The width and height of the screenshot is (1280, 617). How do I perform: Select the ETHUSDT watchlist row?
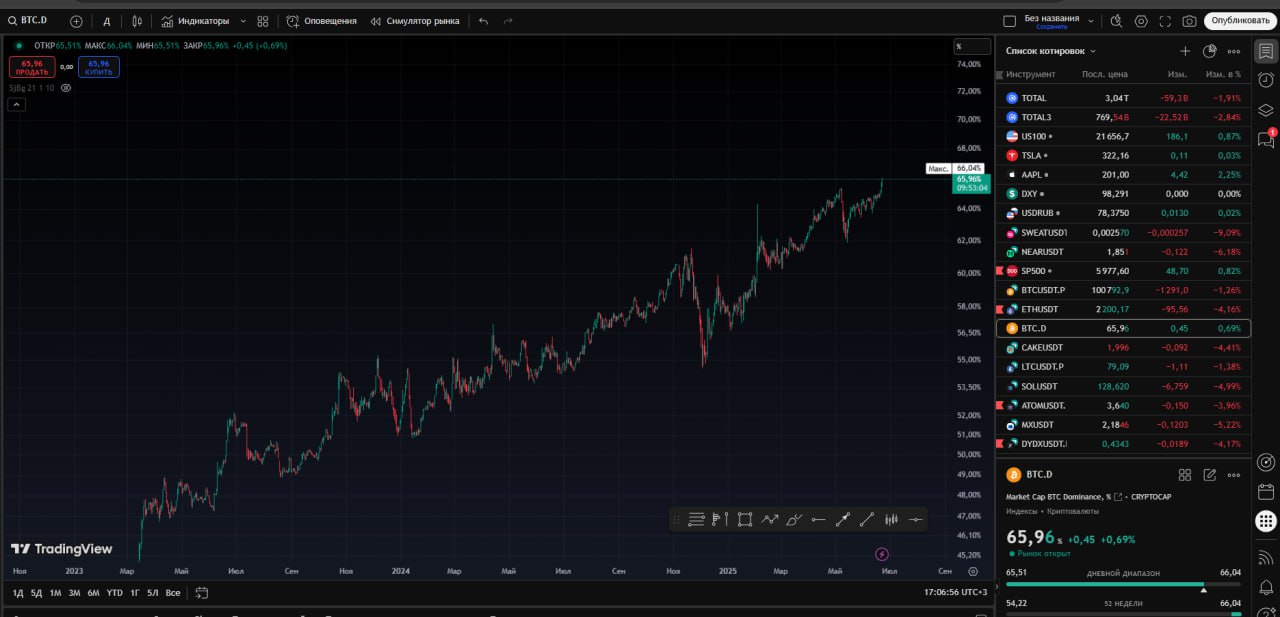click(1124, 309)
